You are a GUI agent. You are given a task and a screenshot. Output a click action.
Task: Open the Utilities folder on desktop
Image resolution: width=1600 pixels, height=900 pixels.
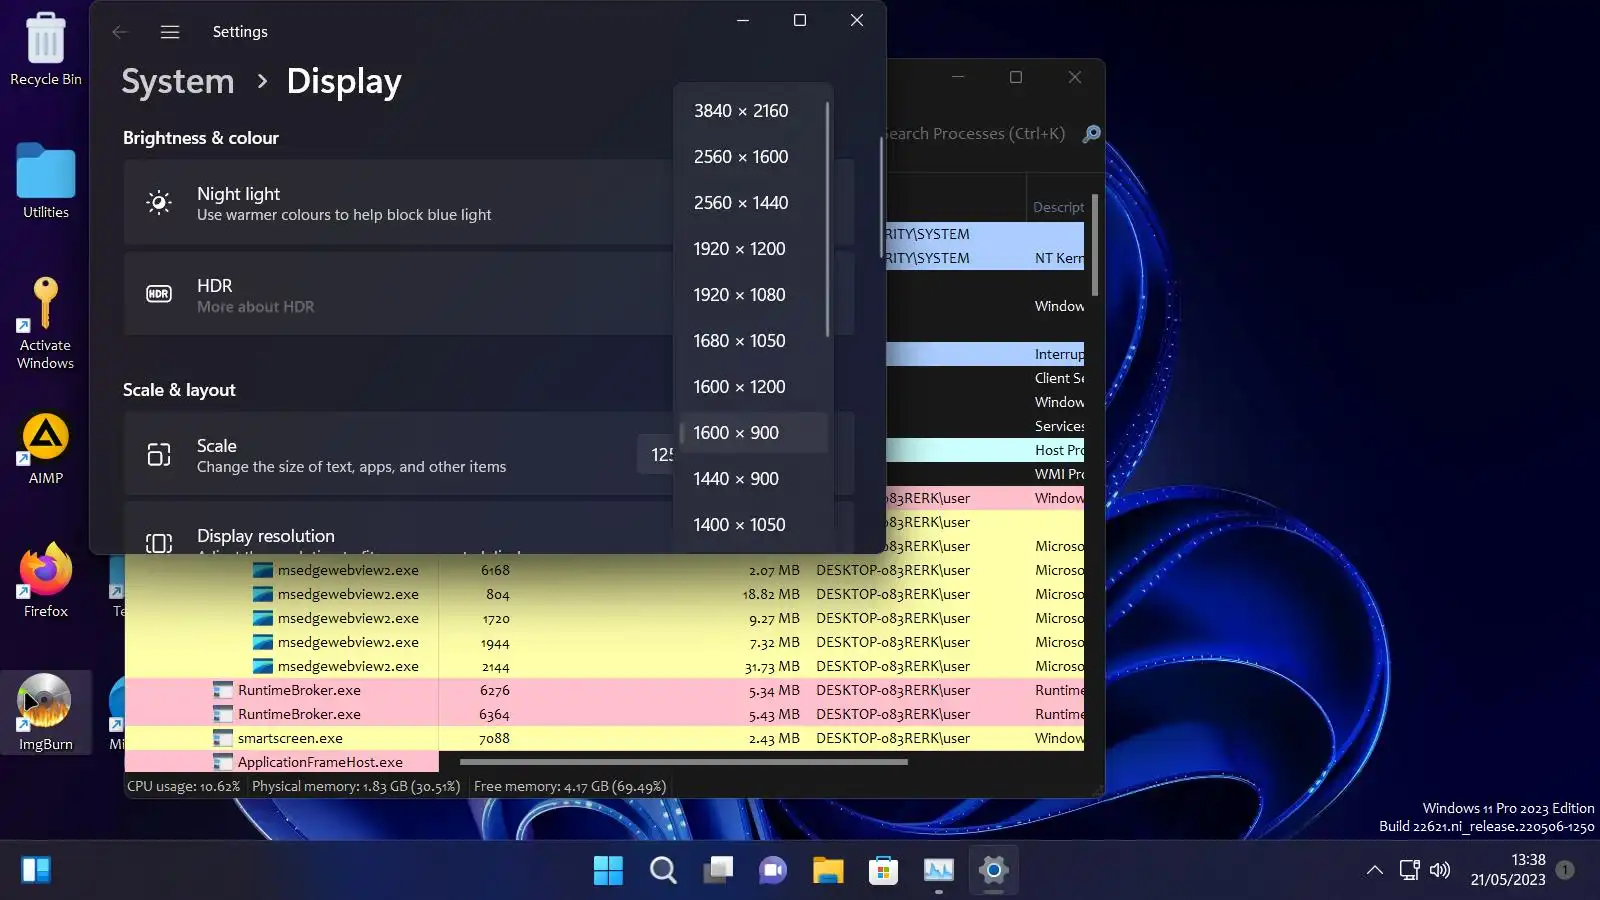point(46,182)
